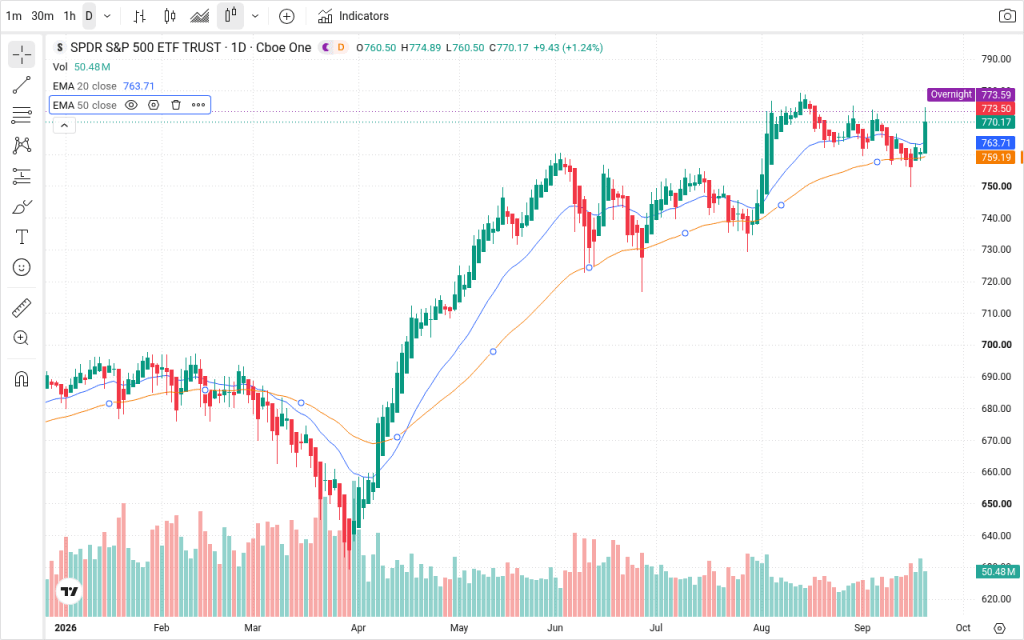Select the text annotation tool
This screenshot has width=1024, height=640.
pos(22,236)
